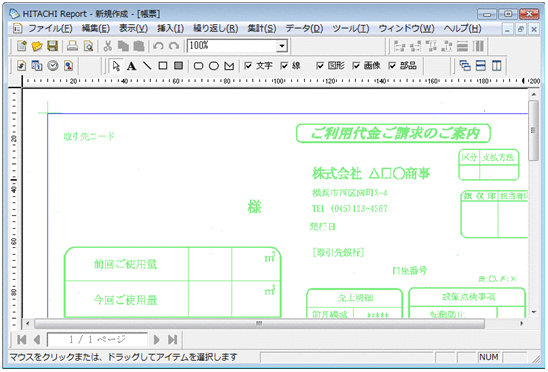This screenshot has width=548, height=372.
Task: Undo the last action
Action: click(158, 46)
